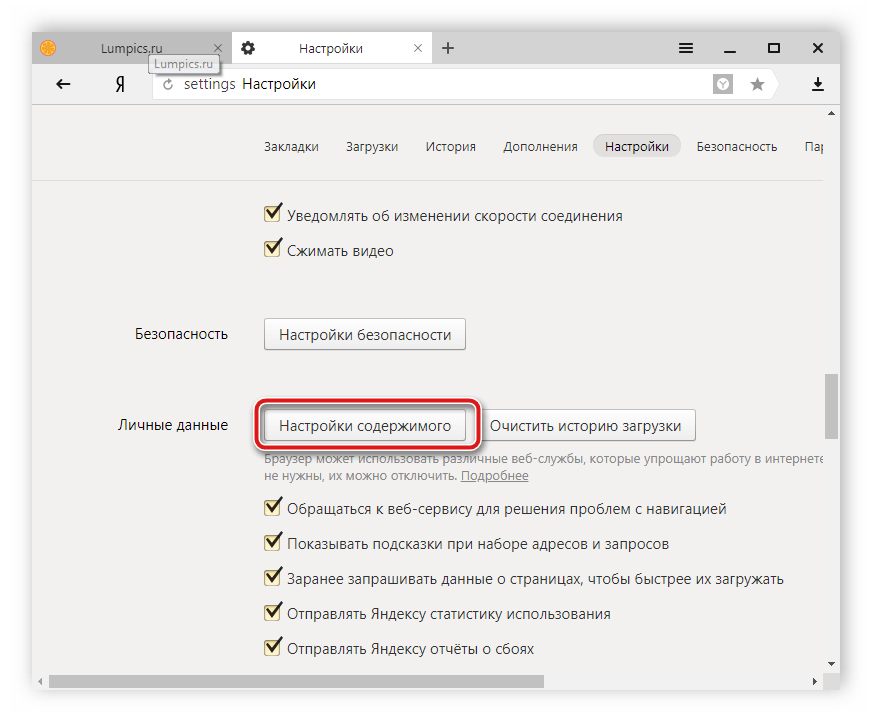Go to the 'Безопасность' tab
The width and height of the screenshot is (872, 722).
(x=736, y=146)
